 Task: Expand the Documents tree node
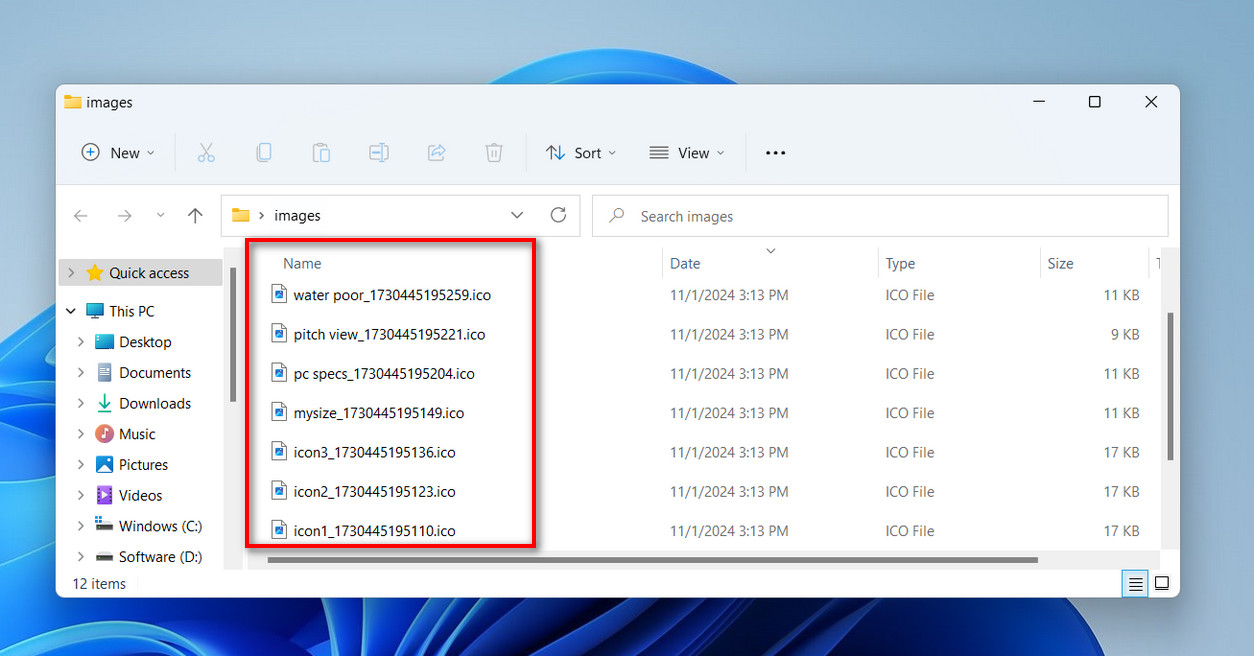point(81,372)
